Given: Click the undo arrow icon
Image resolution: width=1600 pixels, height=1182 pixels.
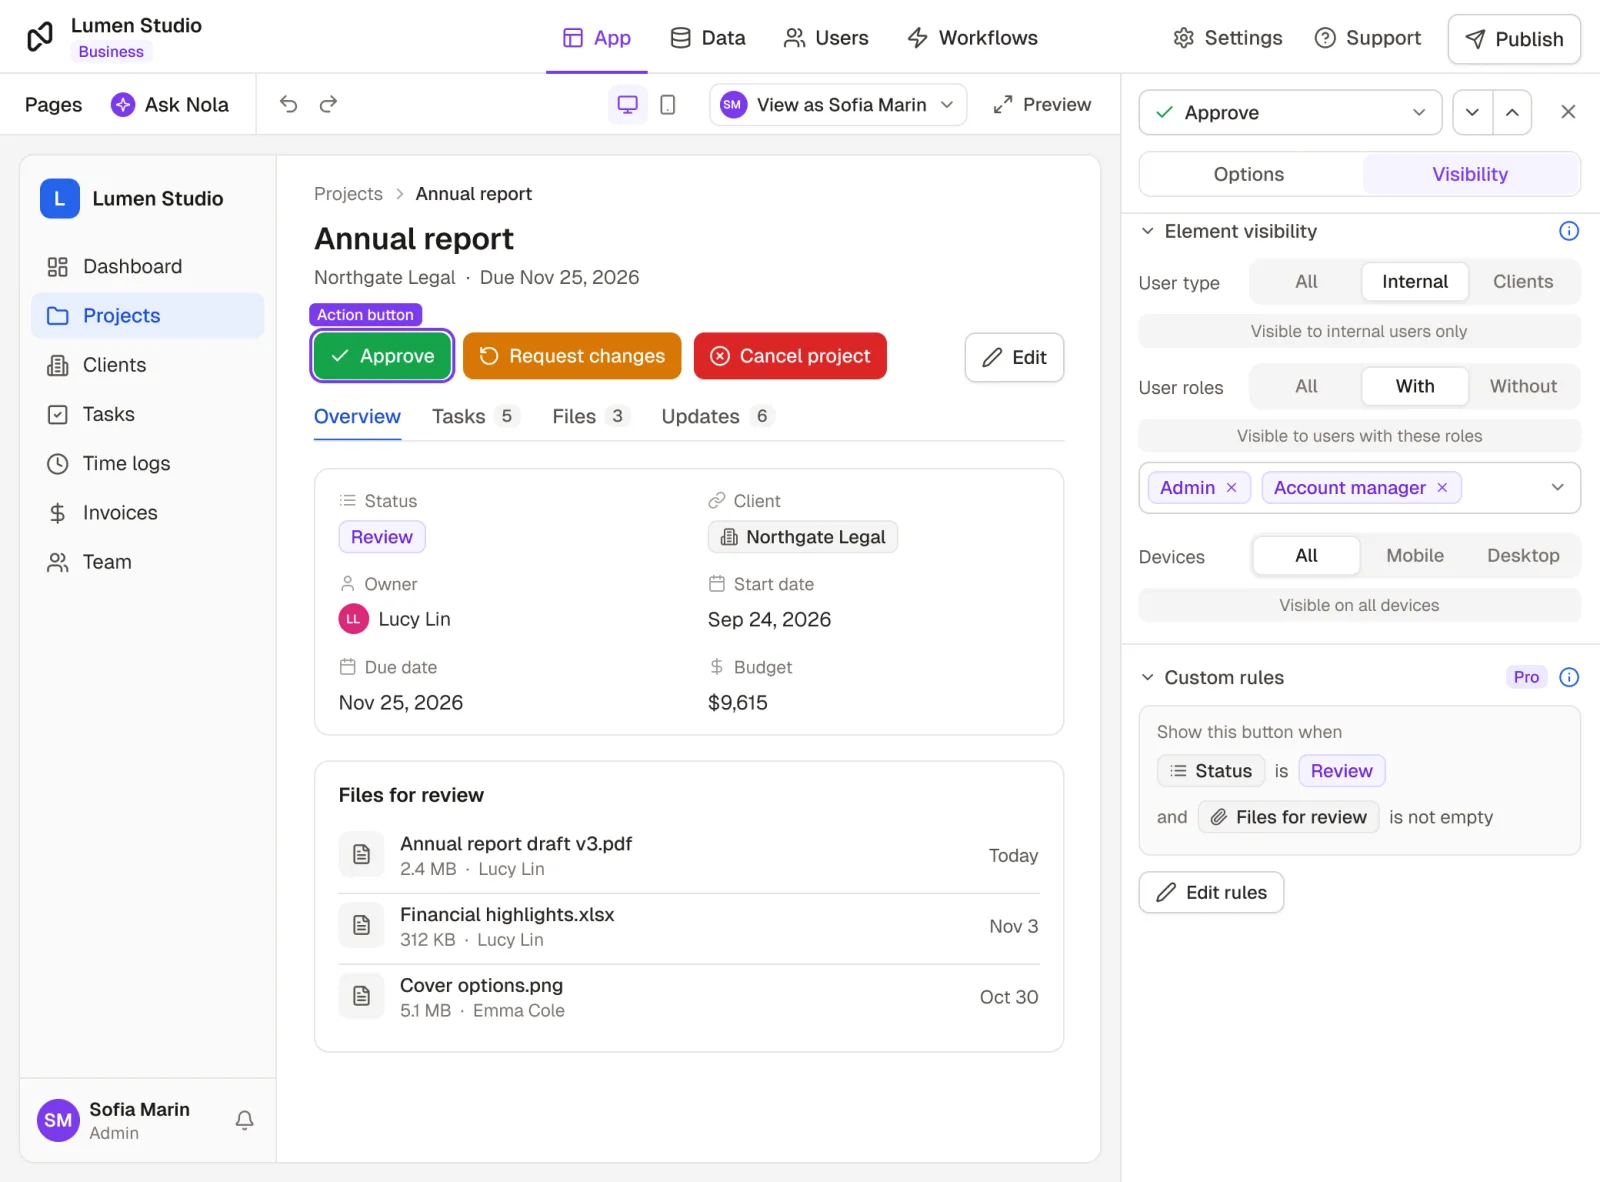Looking at the screenshot, I should coord(288,104).
